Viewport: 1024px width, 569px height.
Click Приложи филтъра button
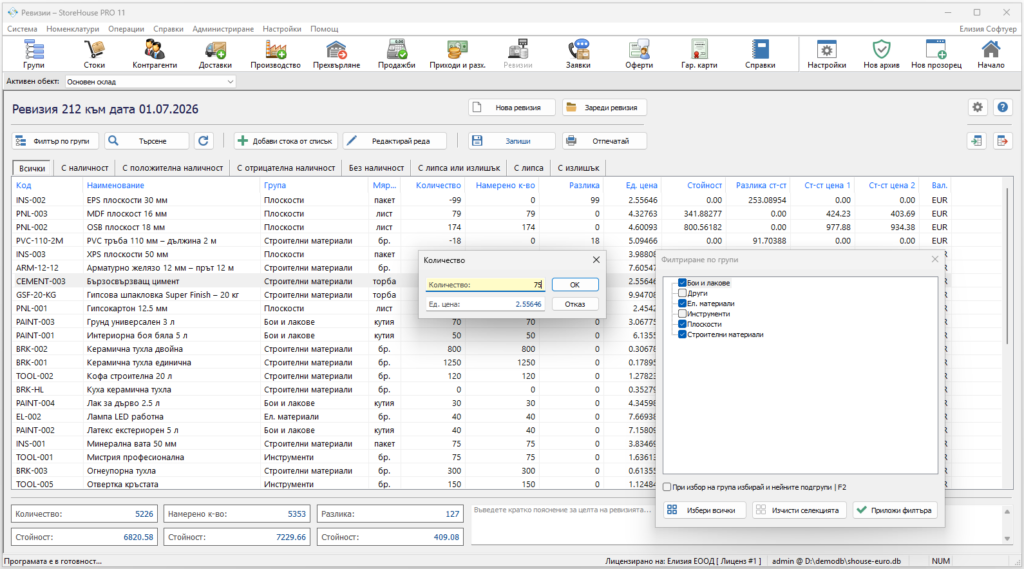click(x=895, y=510)
